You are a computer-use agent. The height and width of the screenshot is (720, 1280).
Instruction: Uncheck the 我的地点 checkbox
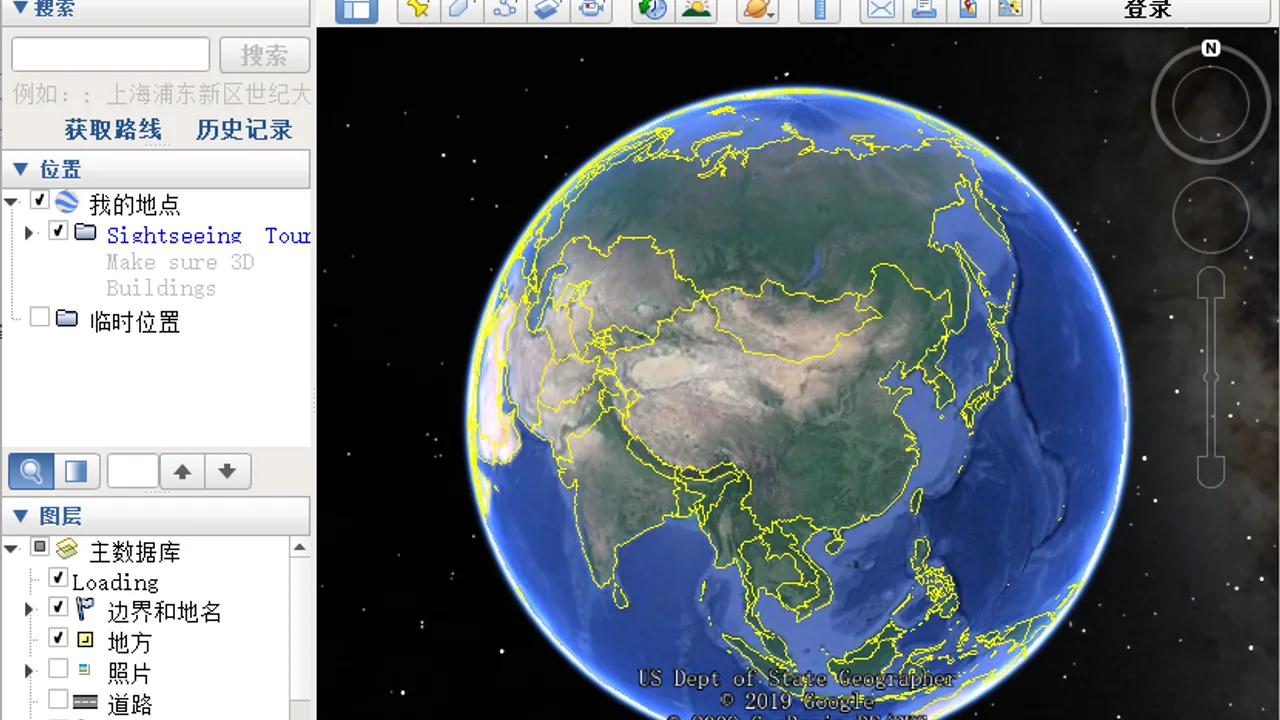(x=39, y=201)
